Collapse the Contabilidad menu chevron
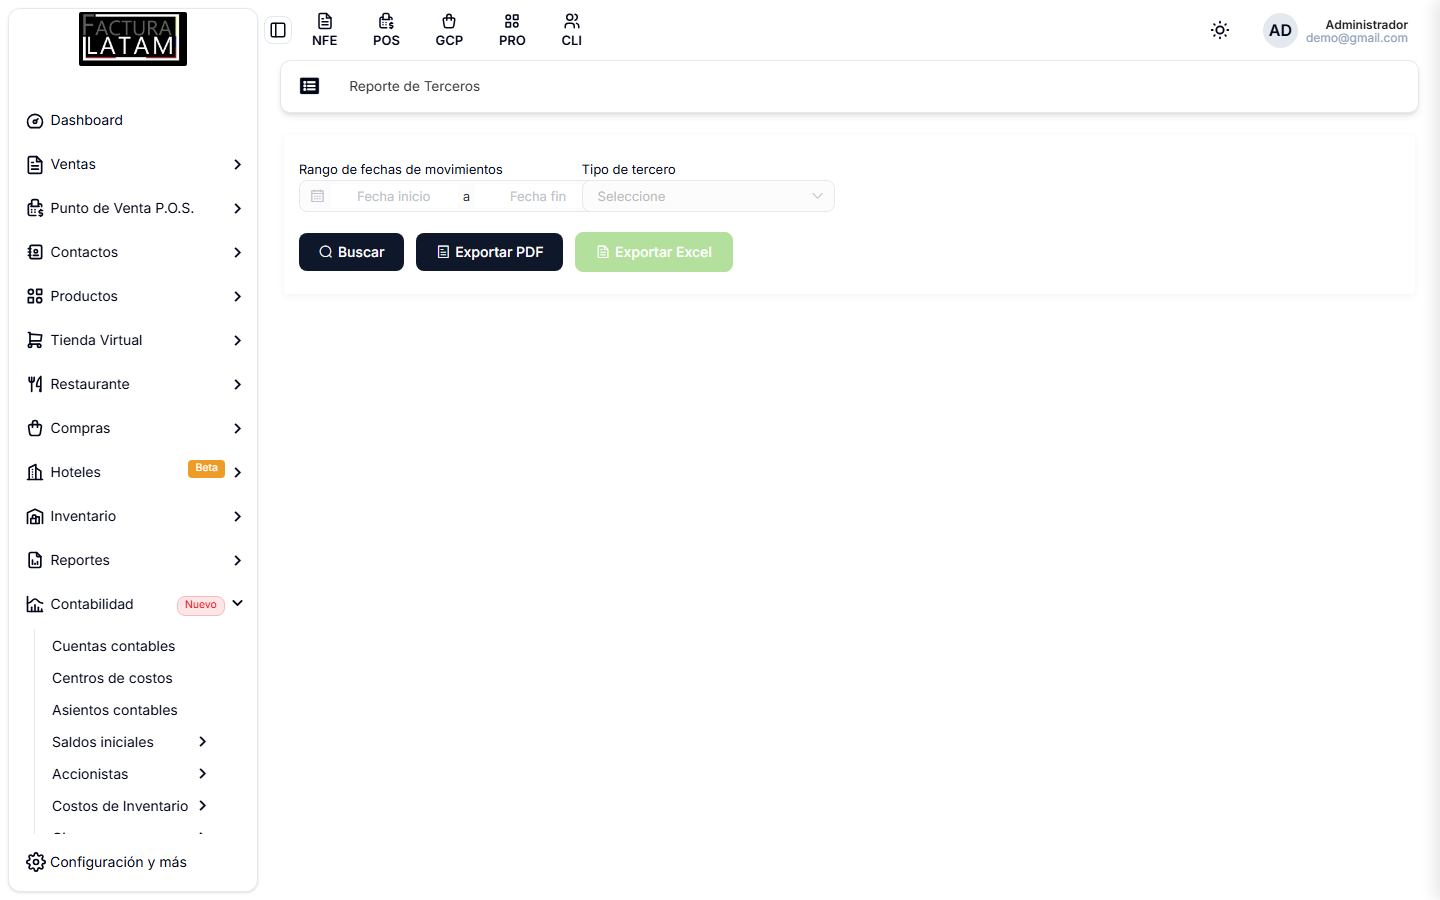This screenshot has width=1440, height=900. [x=238, y=604]
